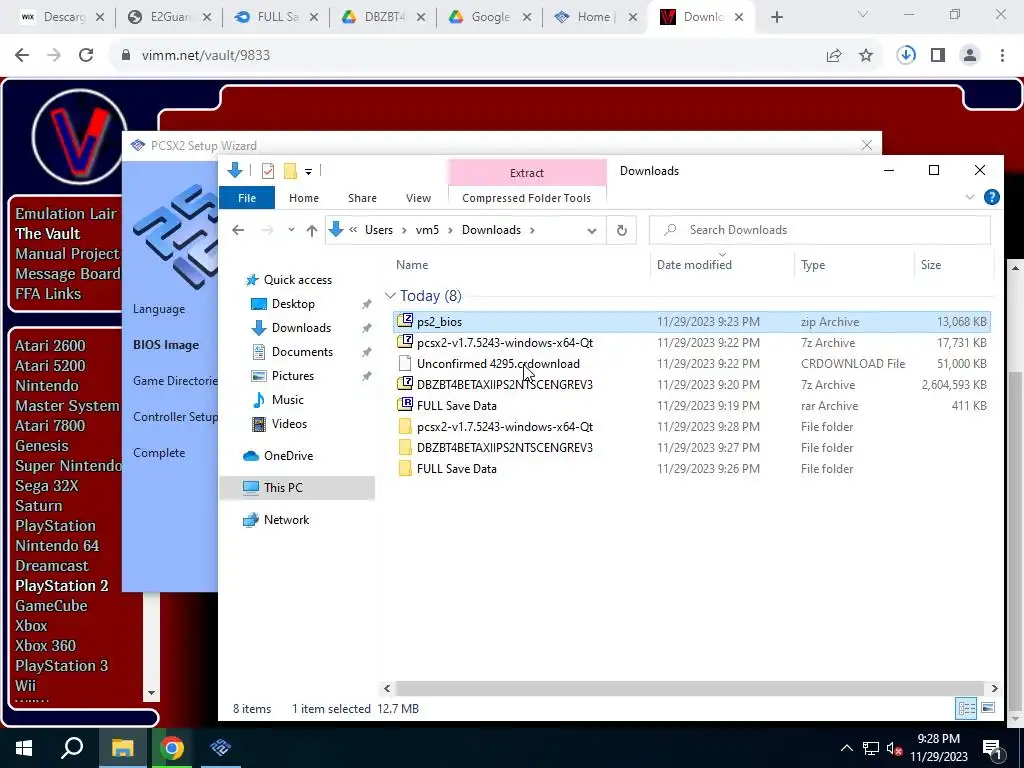Open Compressed Folder Tools tab

tap(526, 198)
